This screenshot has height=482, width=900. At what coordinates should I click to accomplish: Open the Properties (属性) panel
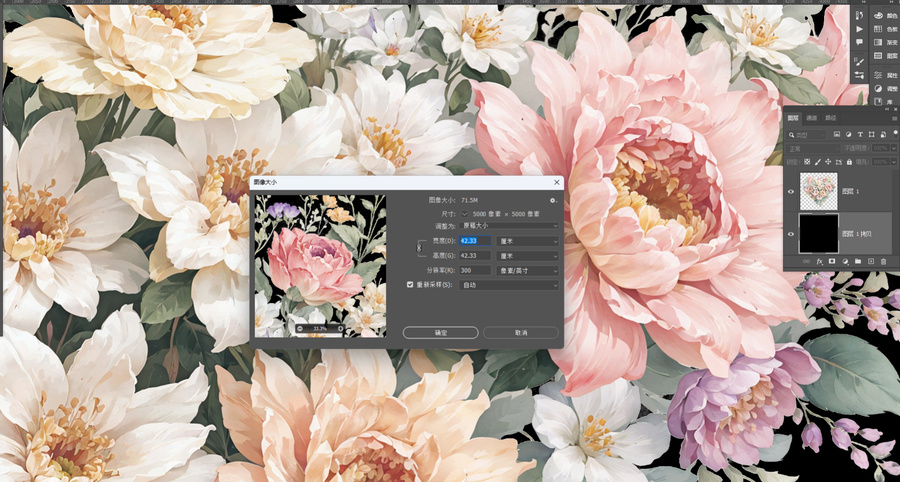click(884, 75)
